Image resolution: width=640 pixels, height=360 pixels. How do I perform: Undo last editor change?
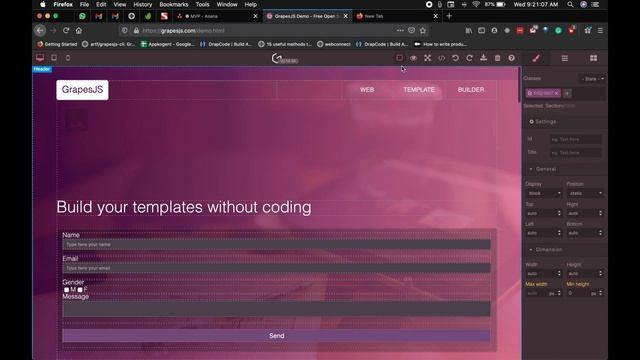[x=456, y=58]
